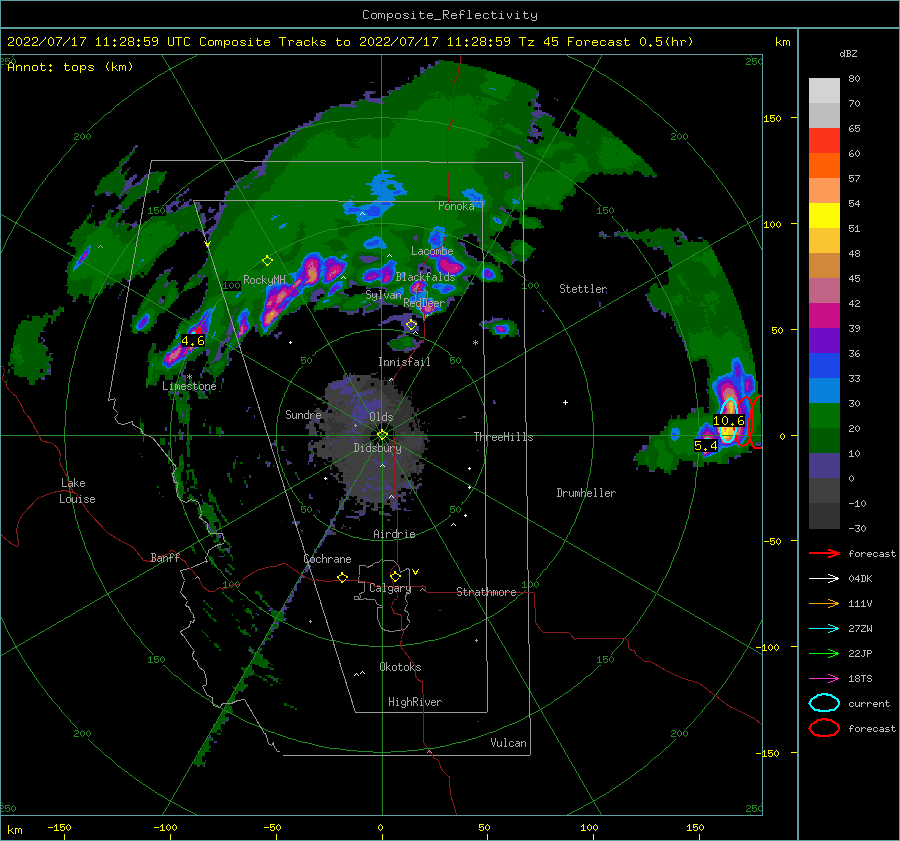Click the orange 111V arrow legend icon
900x841 pixels.
pyautogui.click(x=824, y=603)
